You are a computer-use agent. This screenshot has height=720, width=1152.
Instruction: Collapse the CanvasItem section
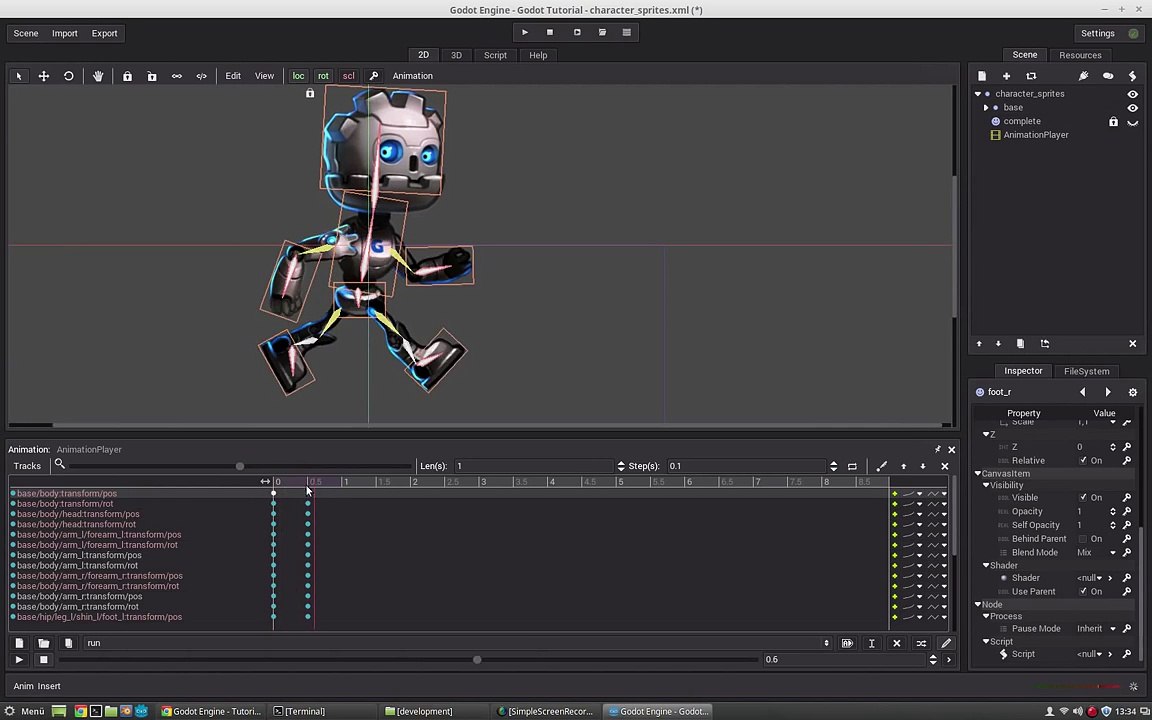(x=978, y=474)
